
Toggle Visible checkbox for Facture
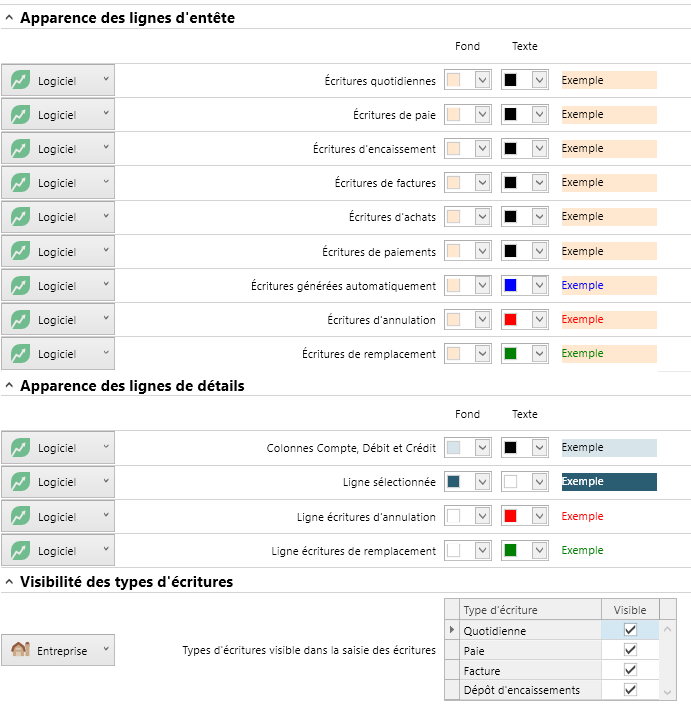click(x=630, y=670)
